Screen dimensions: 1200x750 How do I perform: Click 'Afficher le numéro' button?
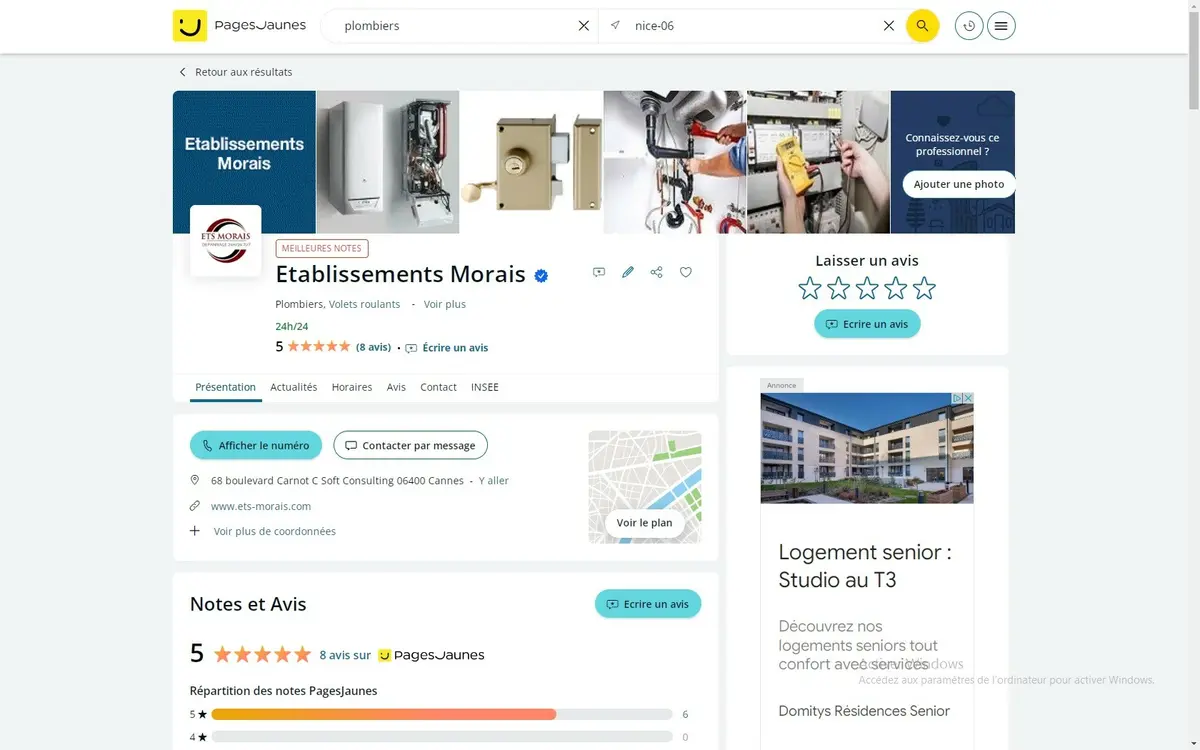[x=256, y=445]
